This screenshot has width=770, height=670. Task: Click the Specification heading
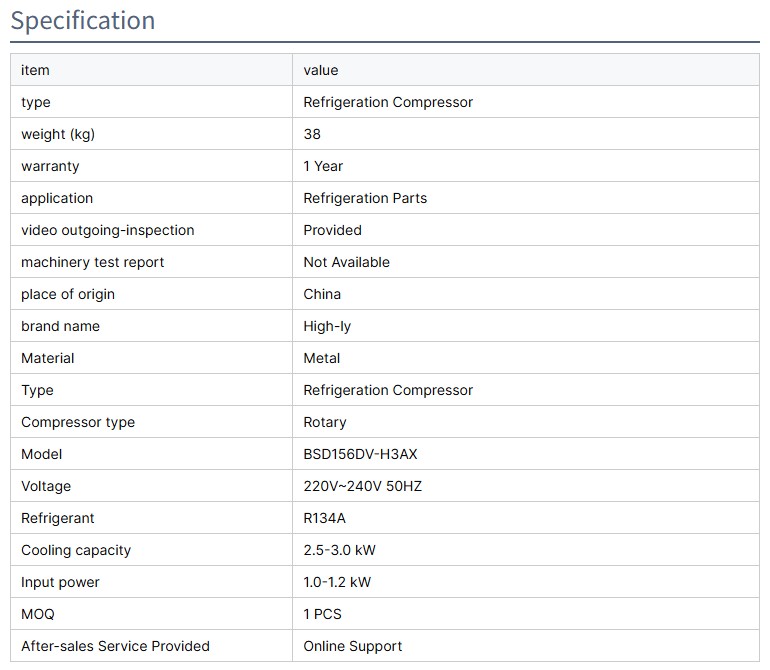tap(83, 21)
